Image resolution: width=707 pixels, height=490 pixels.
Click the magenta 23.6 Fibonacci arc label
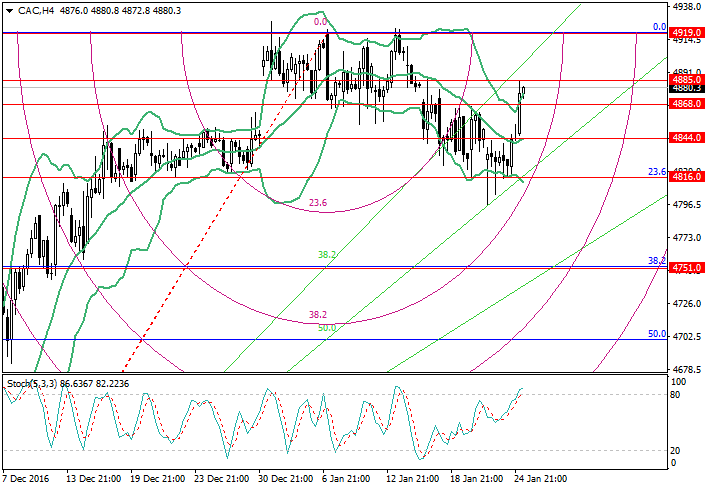point(318,203)
